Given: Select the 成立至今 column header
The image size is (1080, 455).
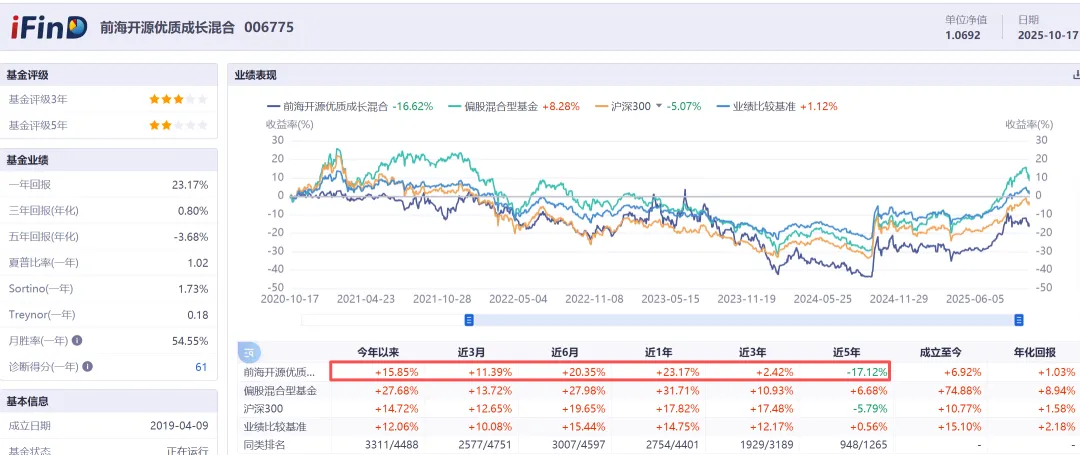Looking at the screenshot, I should tap(940, 352).
